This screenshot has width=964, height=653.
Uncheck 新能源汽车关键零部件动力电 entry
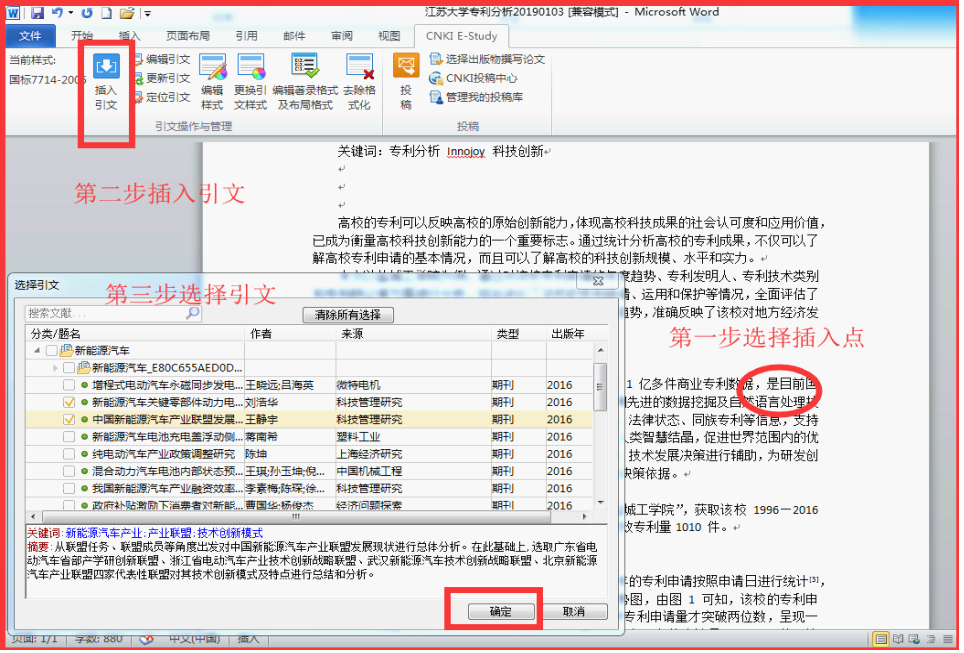[x=69, y=402]
